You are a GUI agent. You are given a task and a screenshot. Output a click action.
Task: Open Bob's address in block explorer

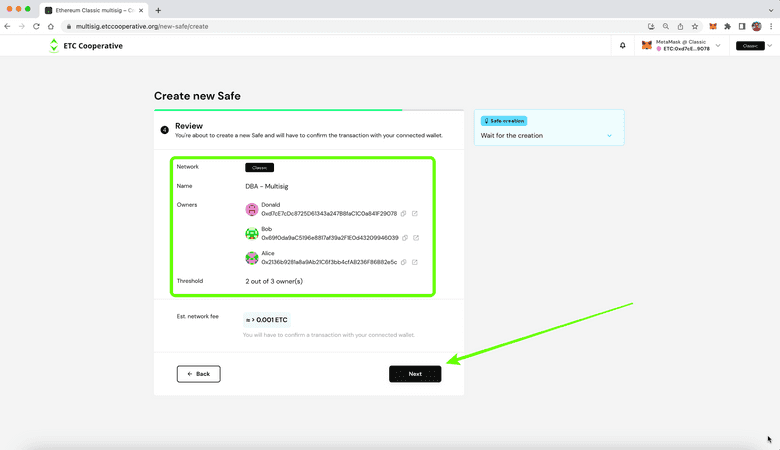pyautogui.click(x=416, y=238)
